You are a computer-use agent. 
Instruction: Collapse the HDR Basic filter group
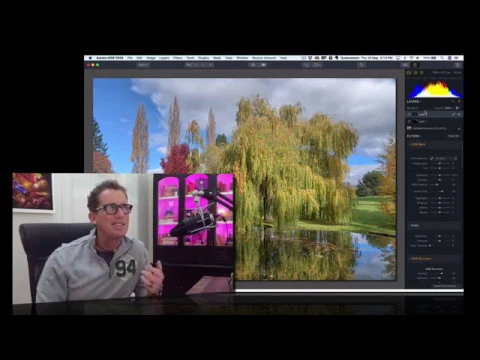(x=418, y=145)
